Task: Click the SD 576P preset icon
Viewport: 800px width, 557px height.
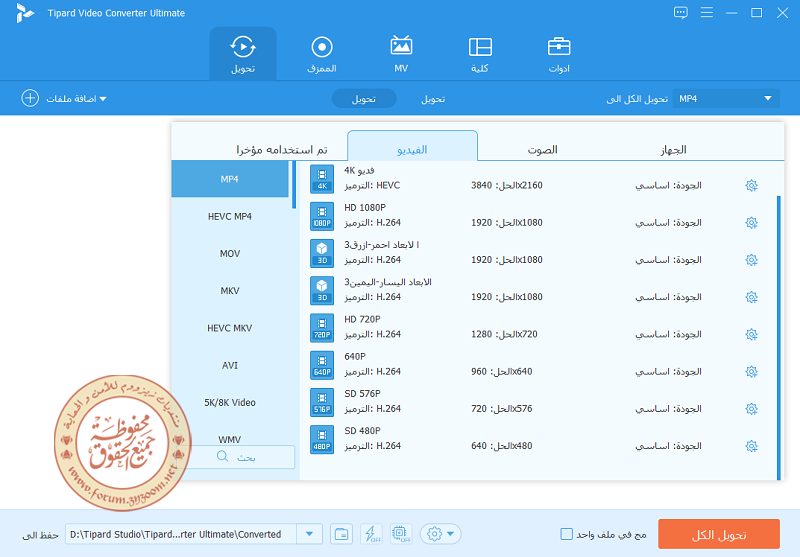Action: coord(322,402)
